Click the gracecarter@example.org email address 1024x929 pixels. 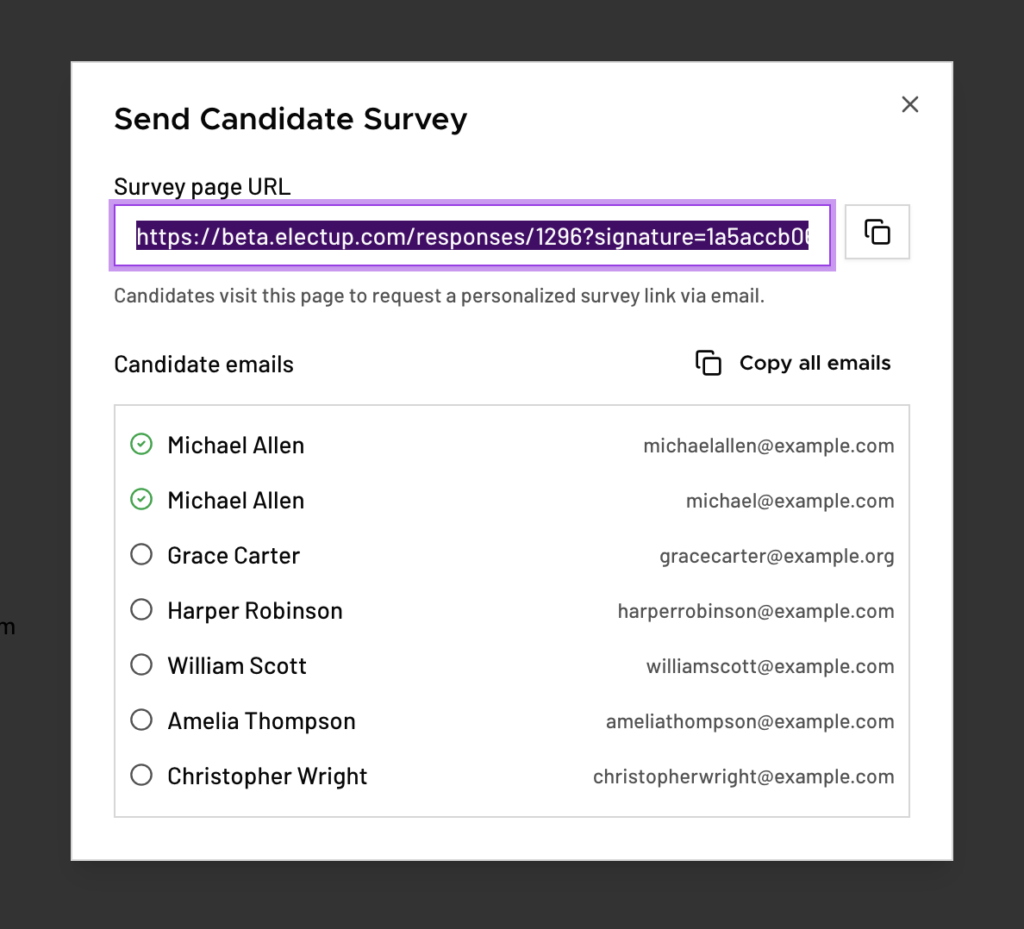776,556
